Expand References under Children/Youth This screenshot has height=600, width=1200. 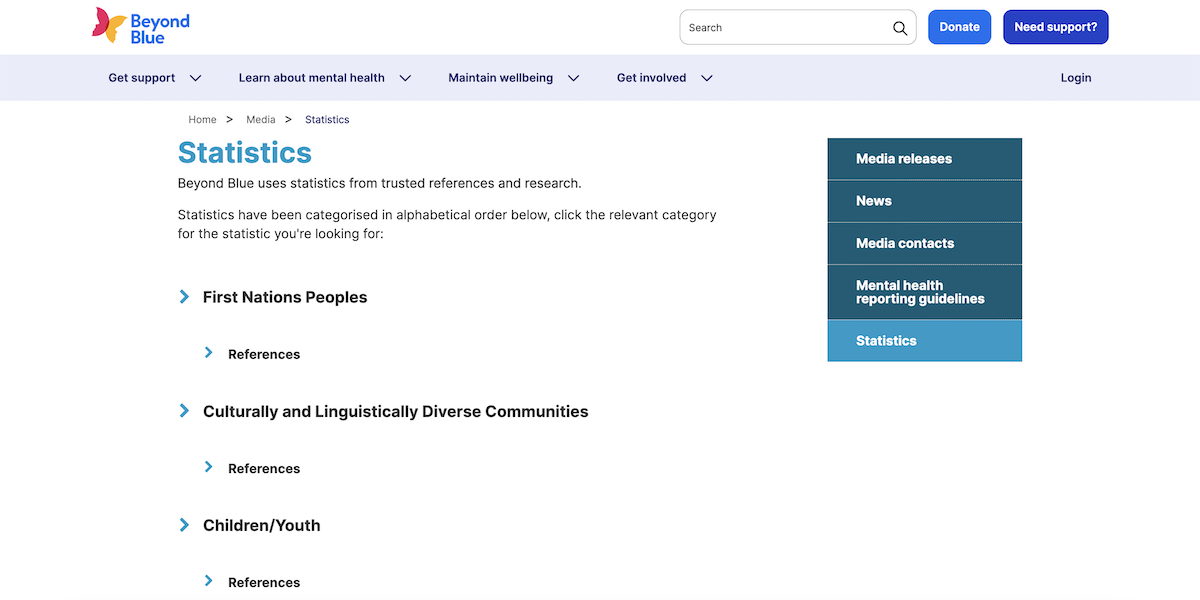pos(263,582)
